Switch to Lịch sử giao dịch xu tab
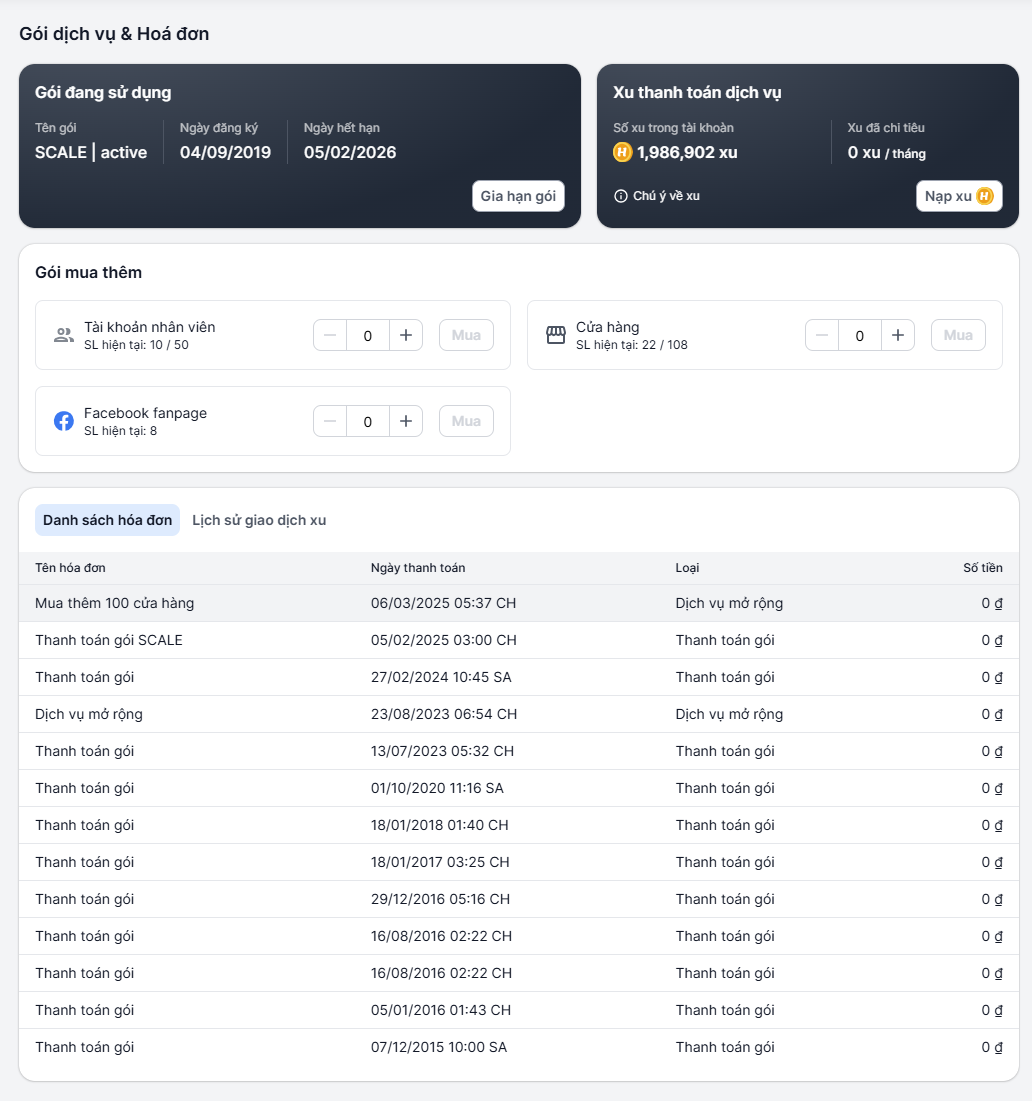 (259, 520)
